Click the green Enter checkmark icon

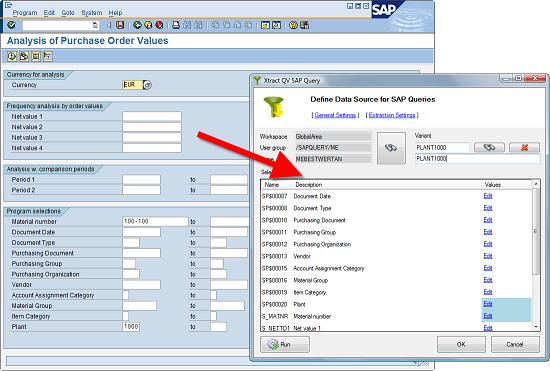click(x=11, y=25)
